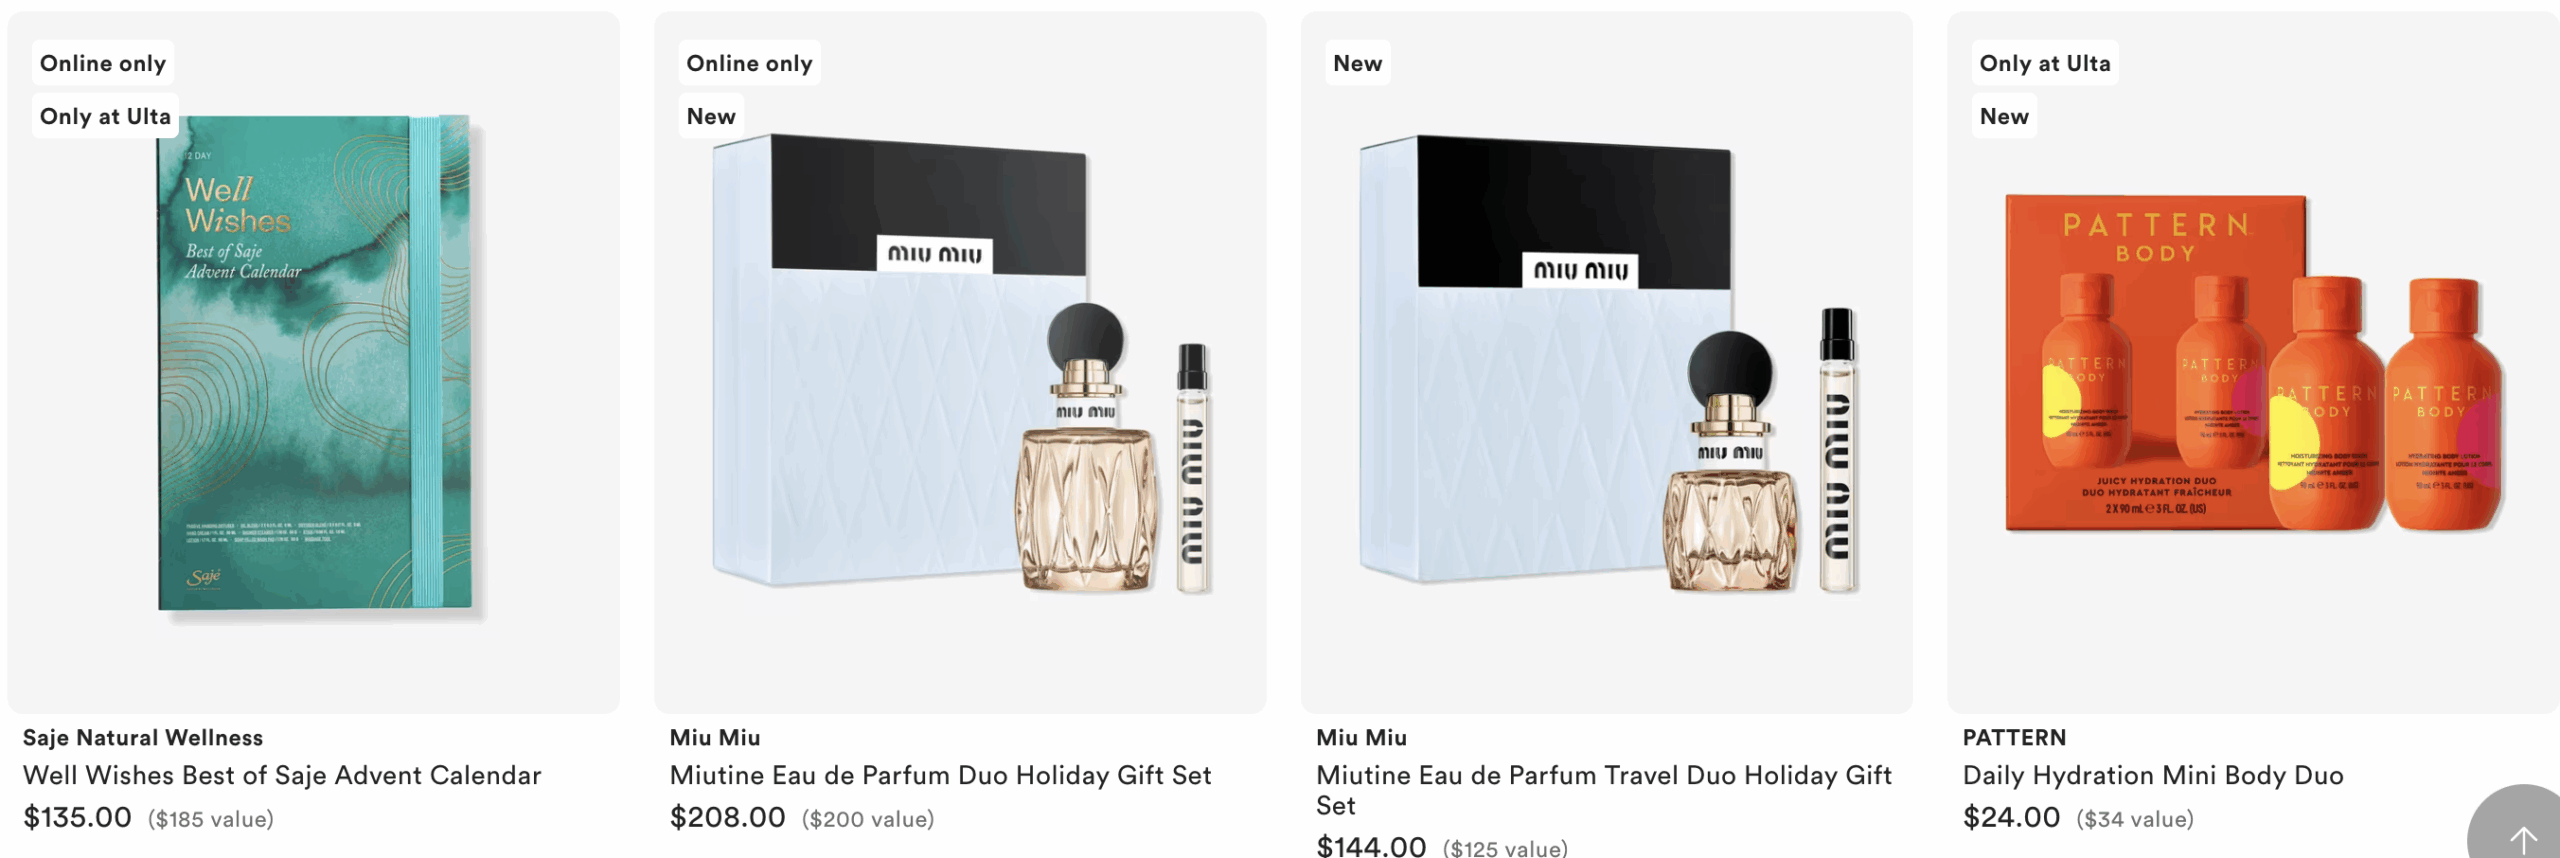2560x858 pixels.
Task: Click the Only at Ulta badge on PATTERN product
Action: (2045, 63)
